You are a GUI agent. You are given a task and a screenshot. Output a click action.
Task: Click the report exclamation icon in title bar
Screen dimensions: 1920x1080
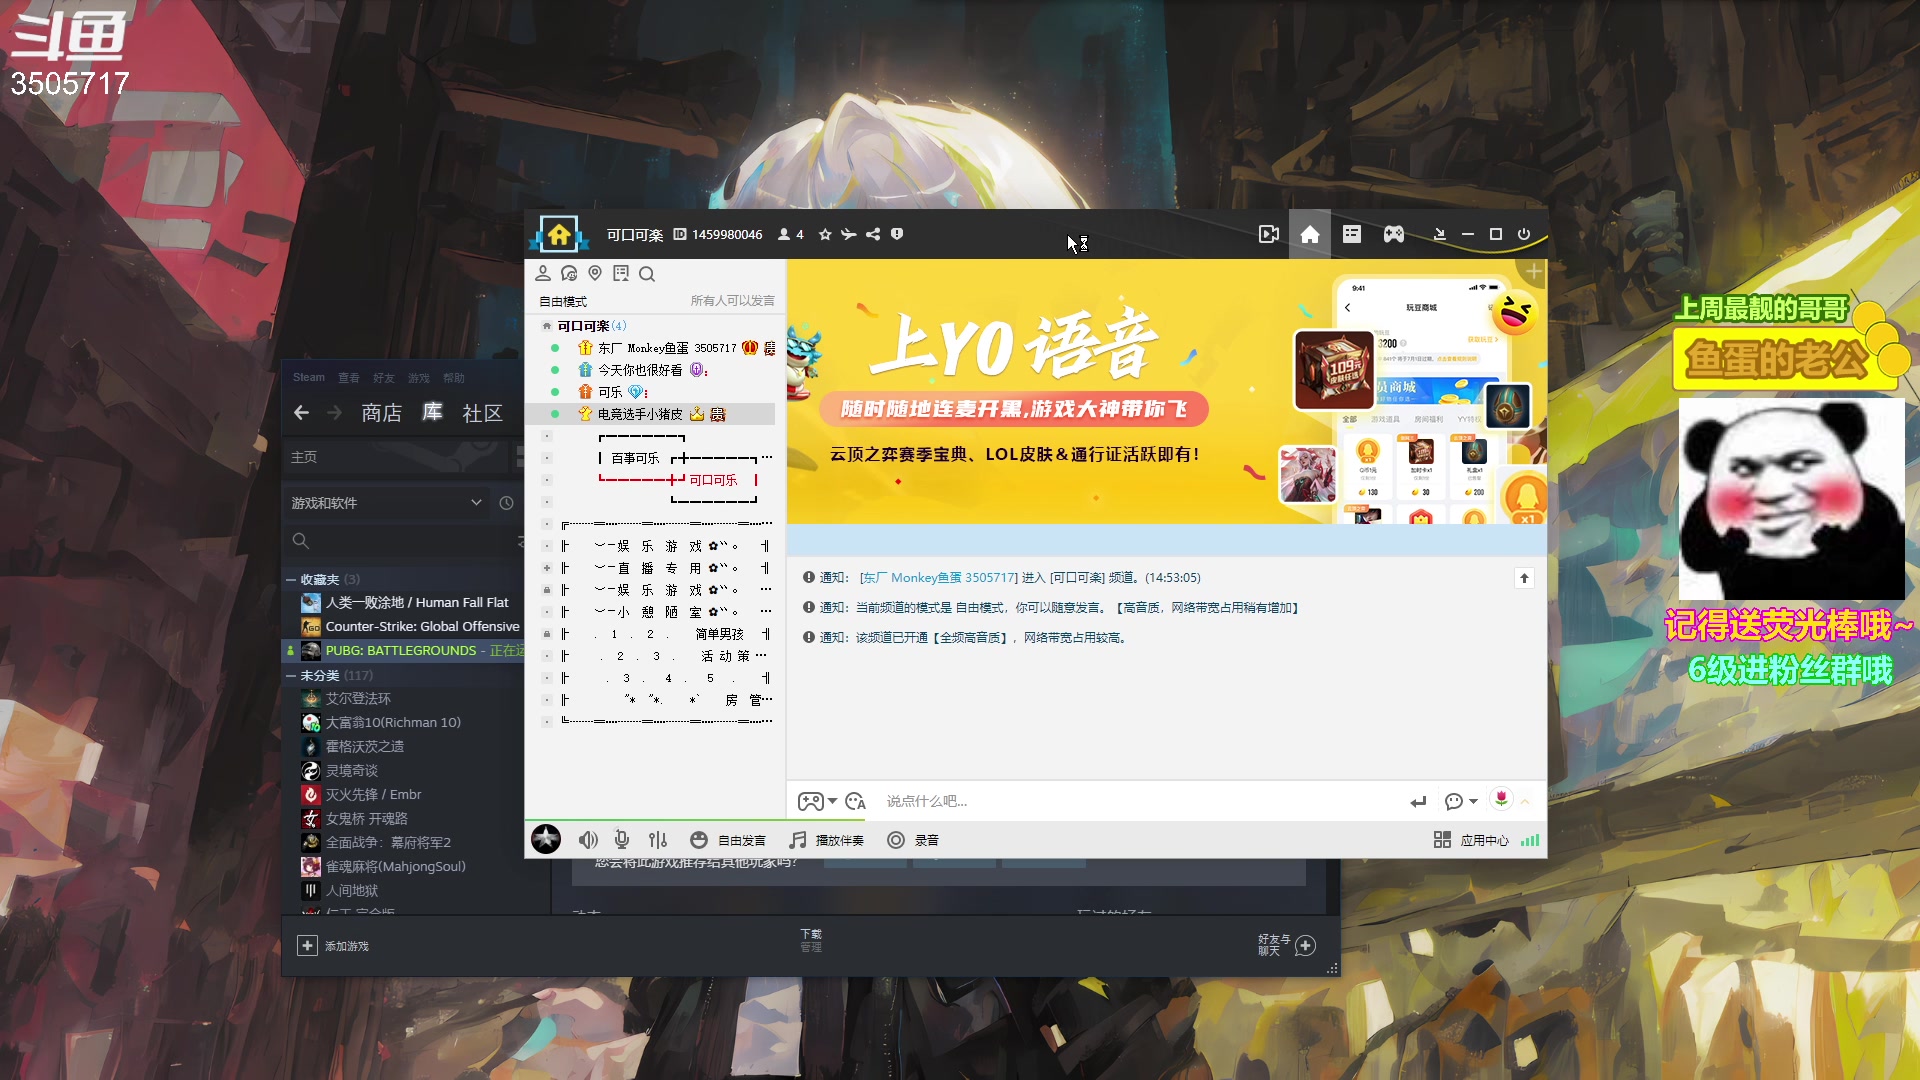point(897,234)
